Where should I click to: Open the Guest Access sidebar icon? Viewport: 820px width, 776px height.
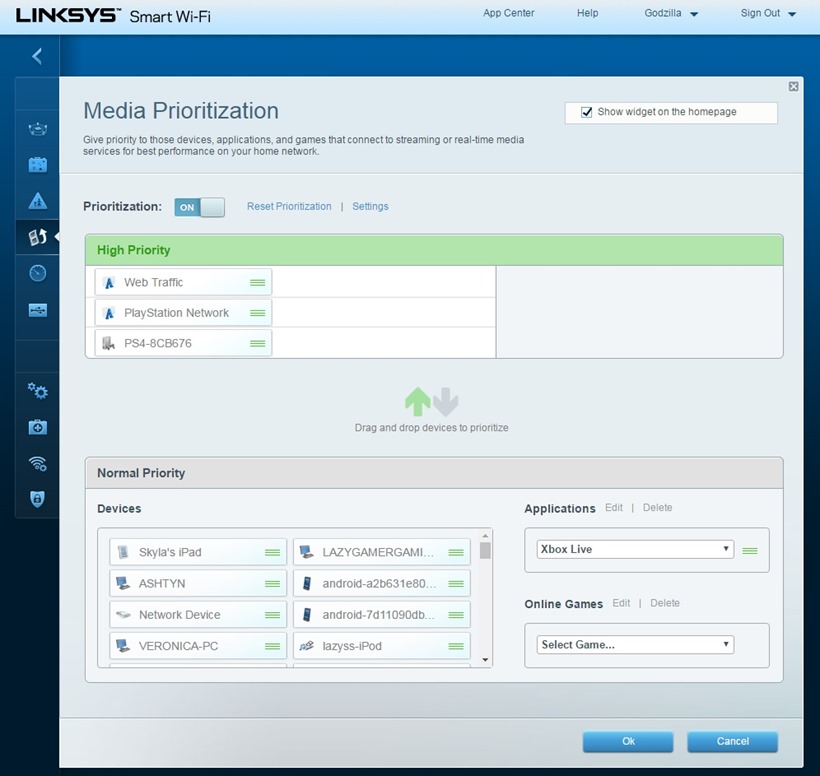[x=38, y=165]
